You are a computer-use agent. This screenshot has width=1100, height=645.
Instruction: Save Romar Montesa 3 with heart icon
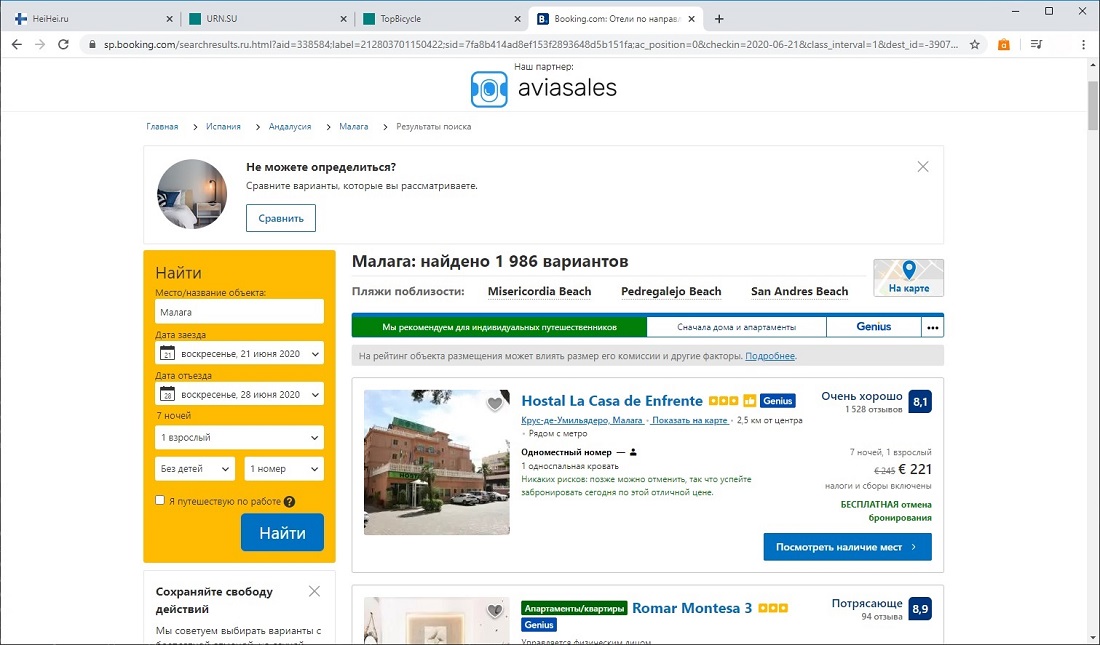tap(495, 610)
